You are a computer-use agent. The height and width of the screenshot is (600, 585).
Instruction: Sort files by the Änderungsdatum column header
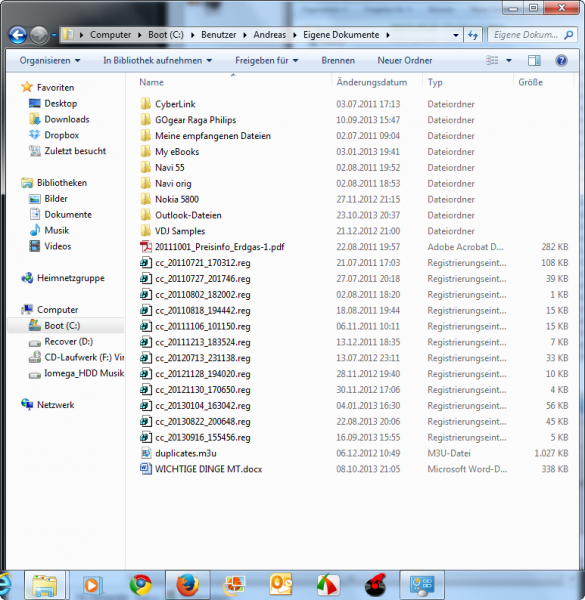tap(372, 82)
